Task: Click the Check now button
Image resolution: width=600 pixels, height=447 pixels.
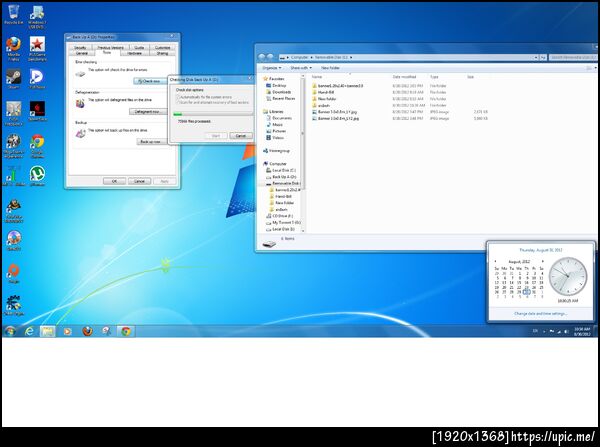Action: tap(150, 81)
